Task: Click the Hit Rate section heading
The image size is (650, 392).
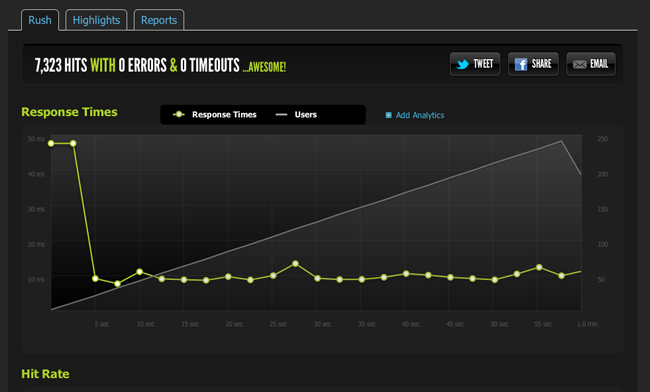Action: click(x=45, y=374)
